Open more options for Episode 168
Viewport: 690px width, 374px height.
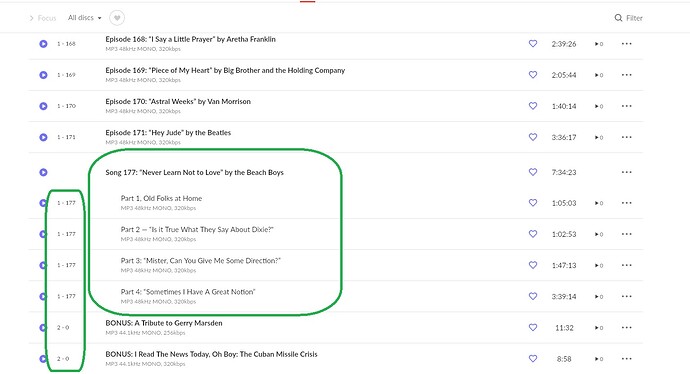627,44
